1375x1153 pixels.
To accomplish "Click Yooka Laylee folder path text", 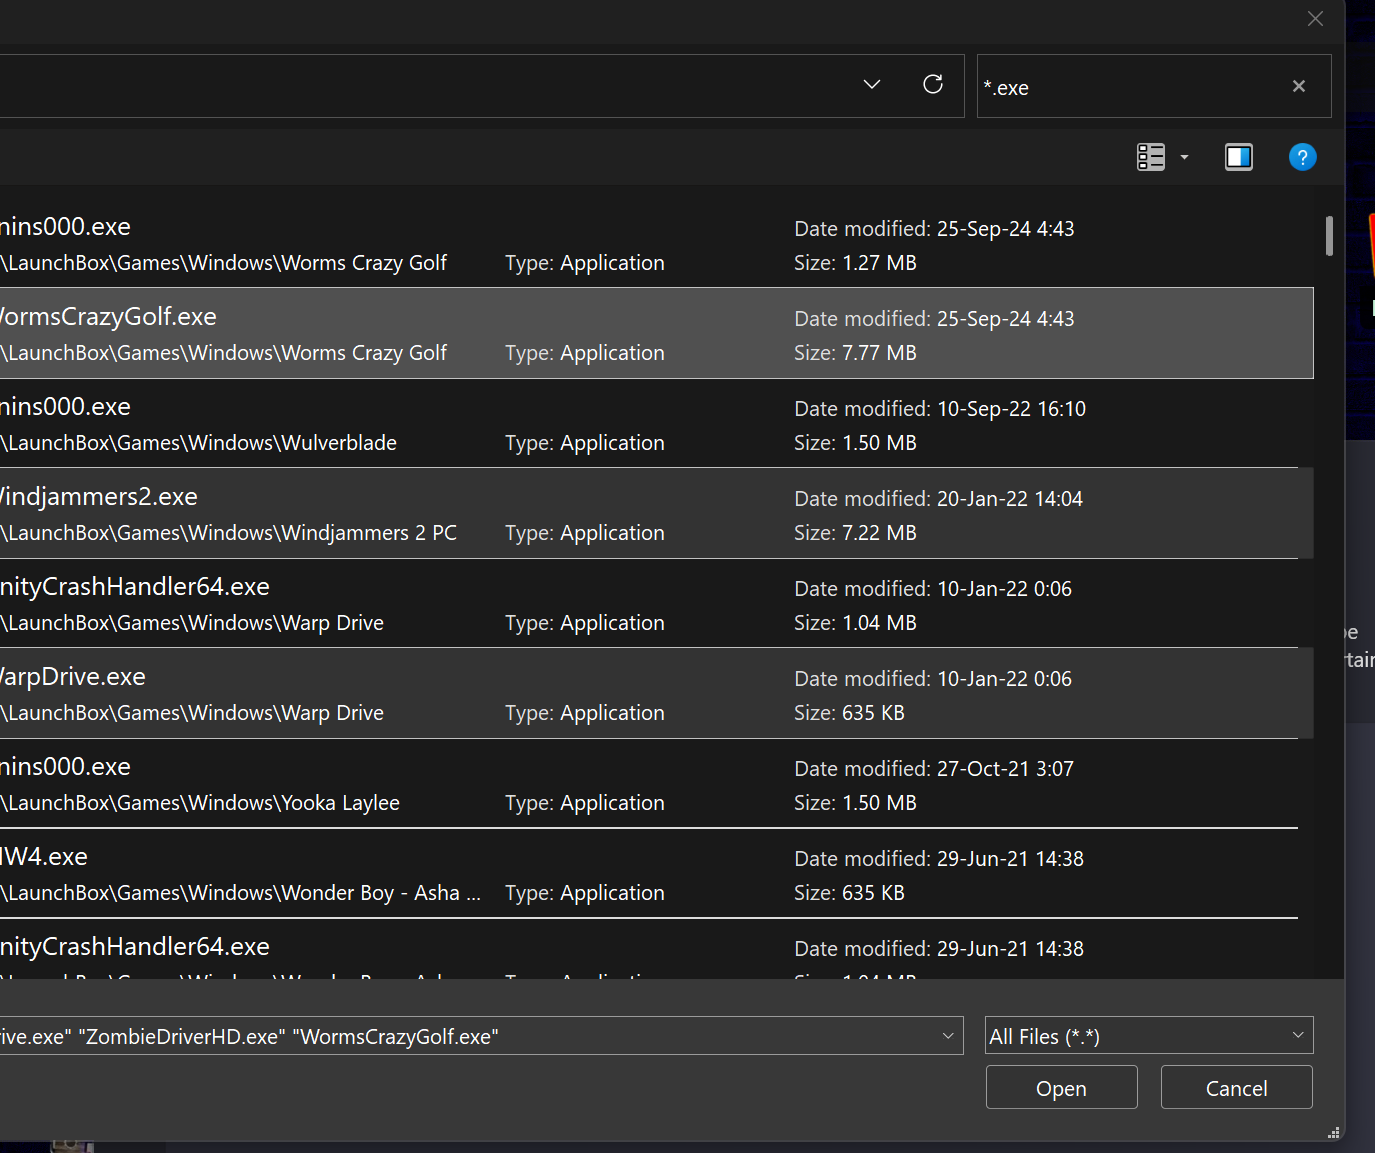I will point(200,803).
